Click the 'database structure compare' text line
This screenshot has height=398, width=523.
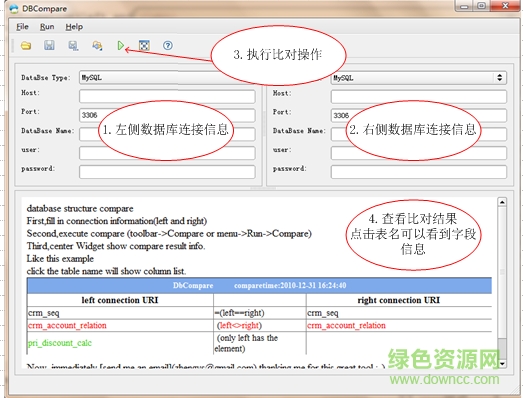tap(80, 209)
